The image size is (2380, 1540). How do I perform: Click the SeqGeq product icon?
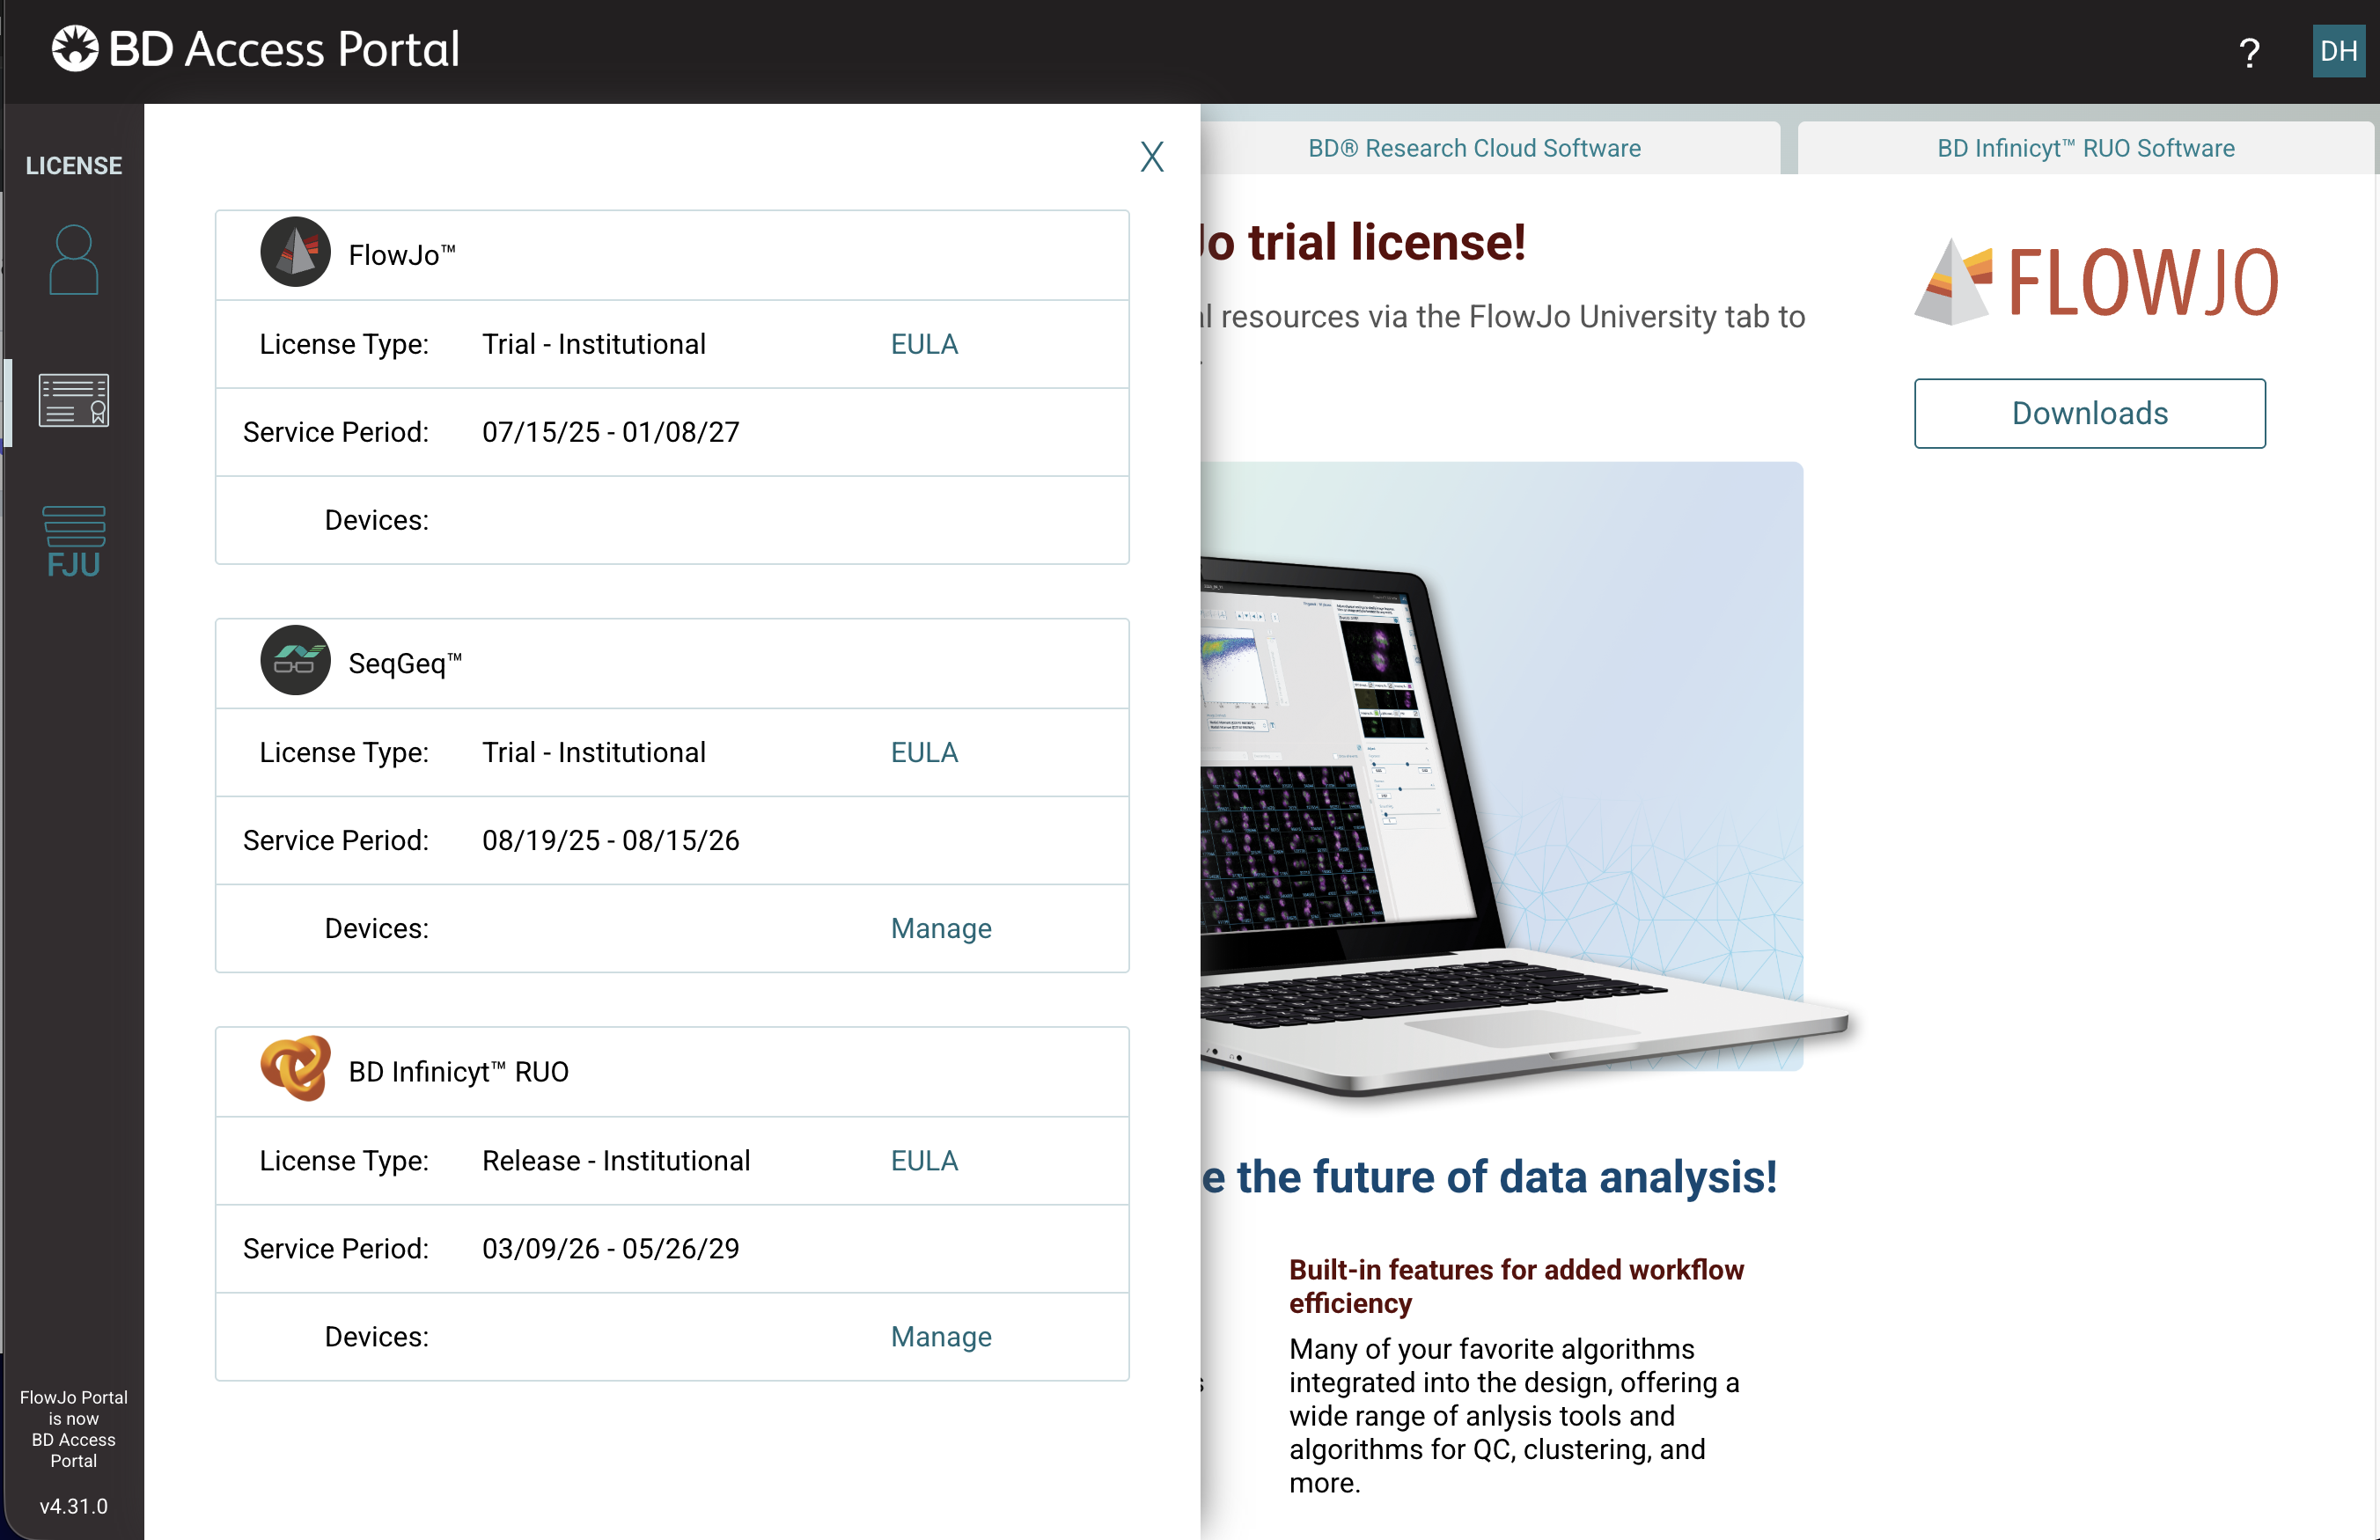(x=295, y=661)
